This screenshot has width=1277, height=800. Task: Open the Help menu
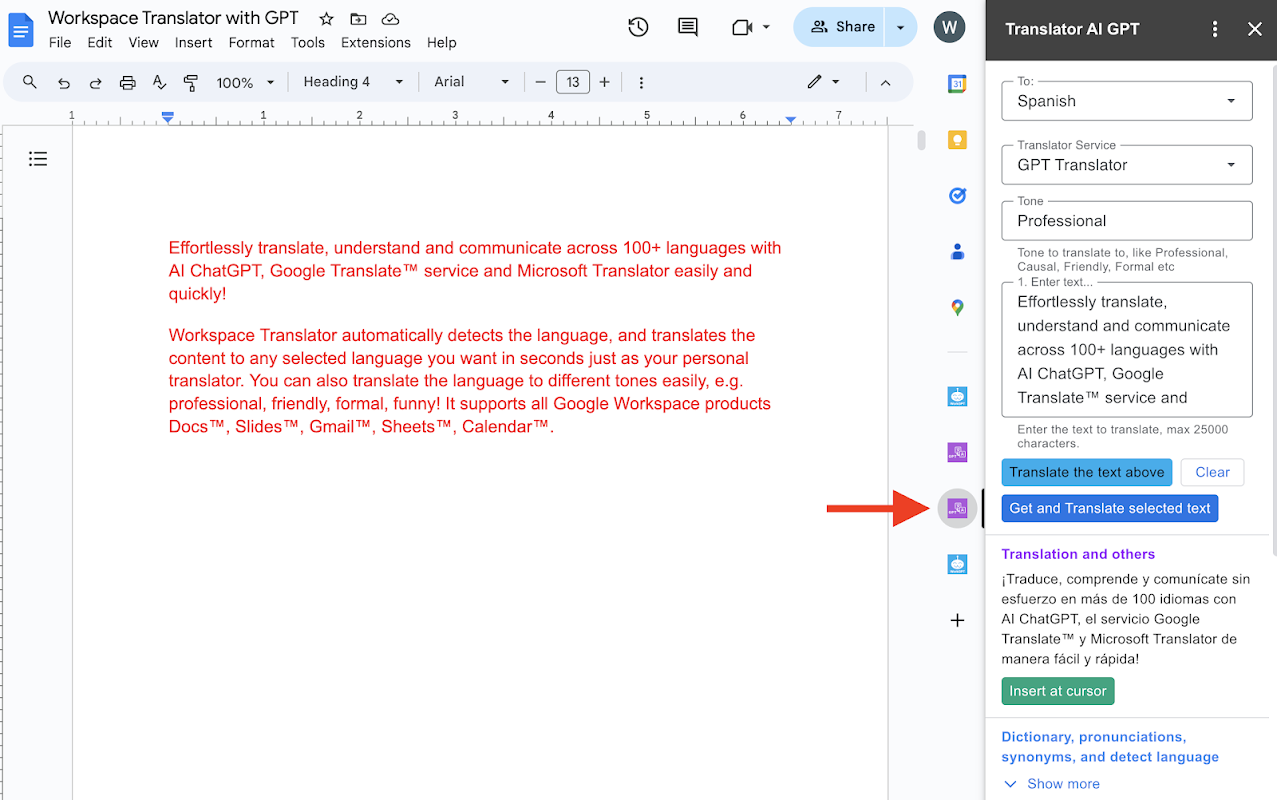[x=441, y=42]
